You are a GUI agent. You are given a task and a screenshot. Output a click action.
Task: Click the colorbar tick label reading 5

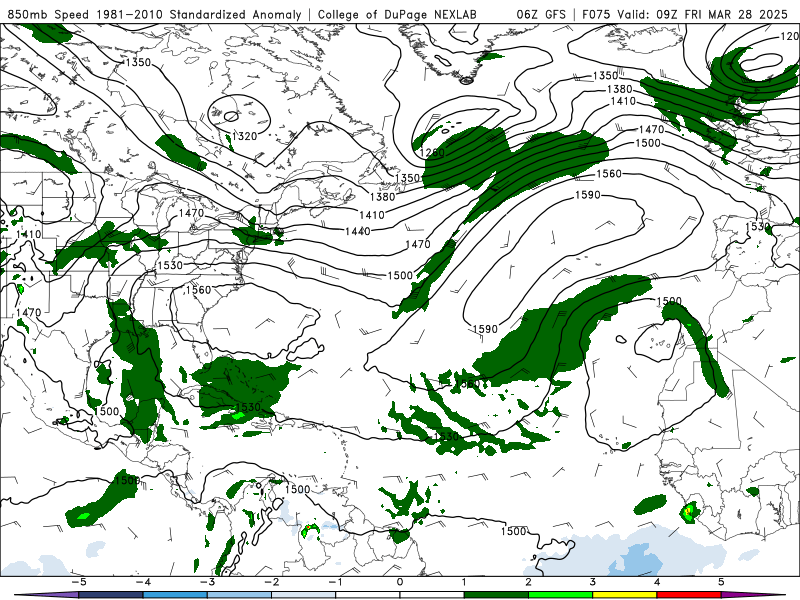tap(721, 582)
